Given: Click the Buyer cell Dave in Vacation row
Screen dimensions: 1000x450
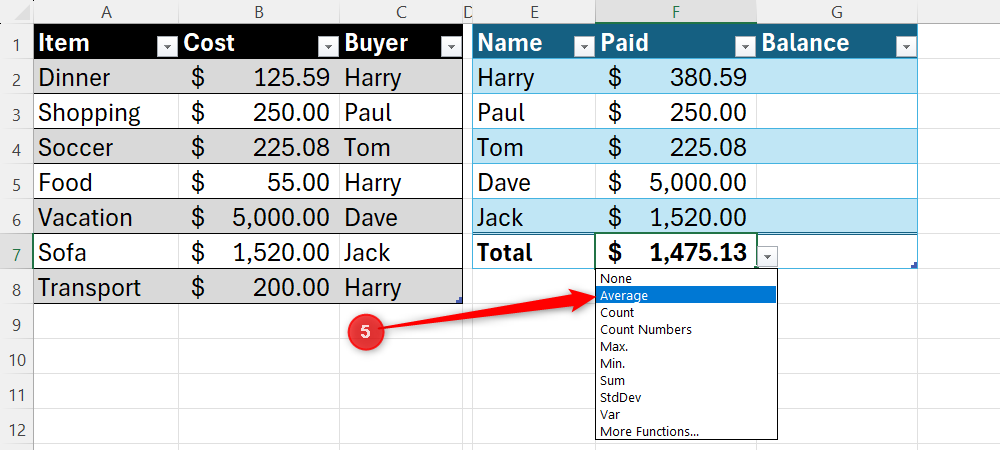Looking at the screenshot, I should tap(401, 217).
